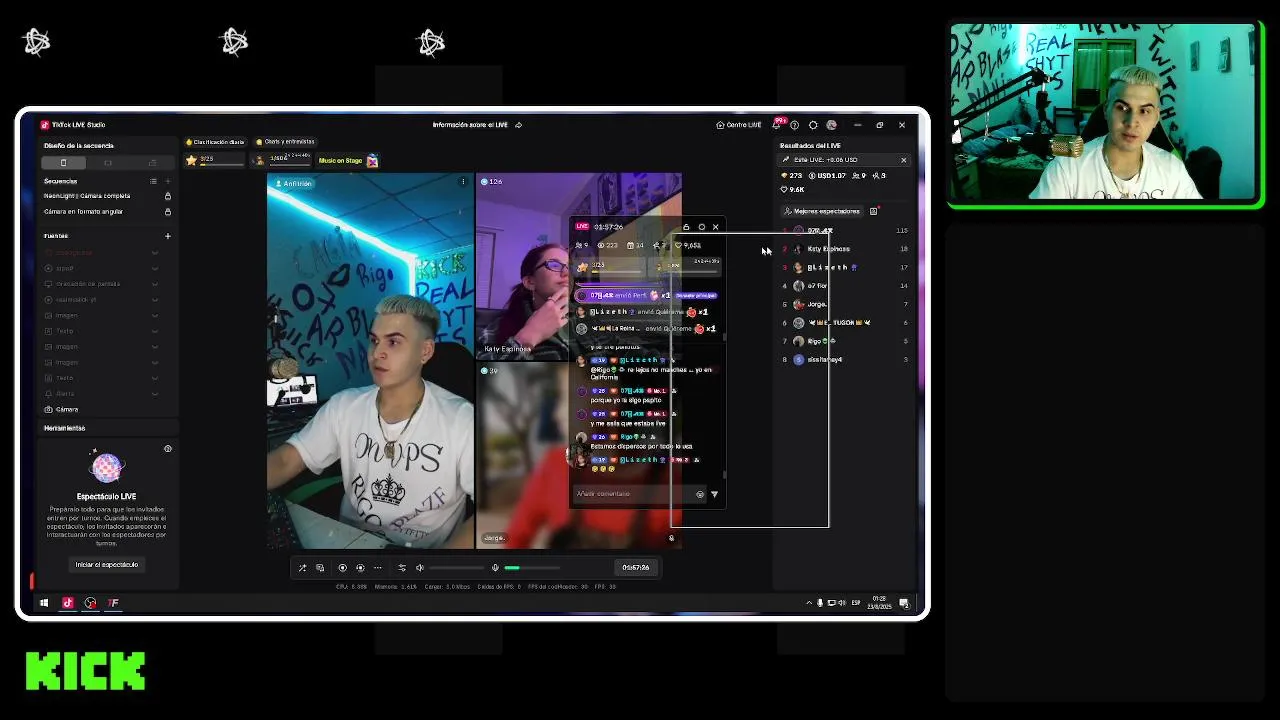Screen dimensions: 1280x720
Task: Open the icon with red dot beside Mejores espectadores
Action: click(874, 211)
